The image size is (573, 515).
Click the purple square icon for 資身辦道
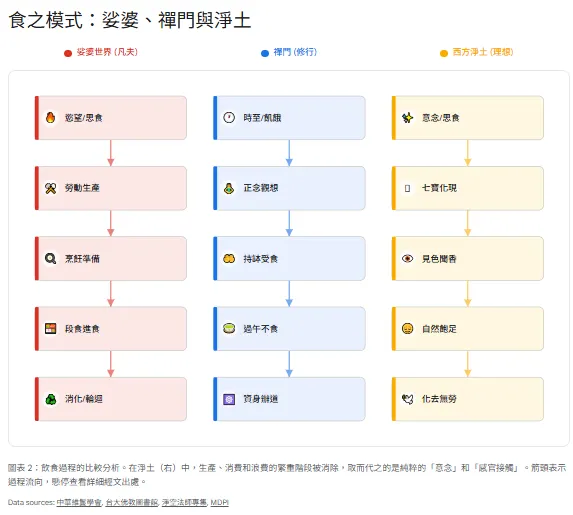coord(229,399)
